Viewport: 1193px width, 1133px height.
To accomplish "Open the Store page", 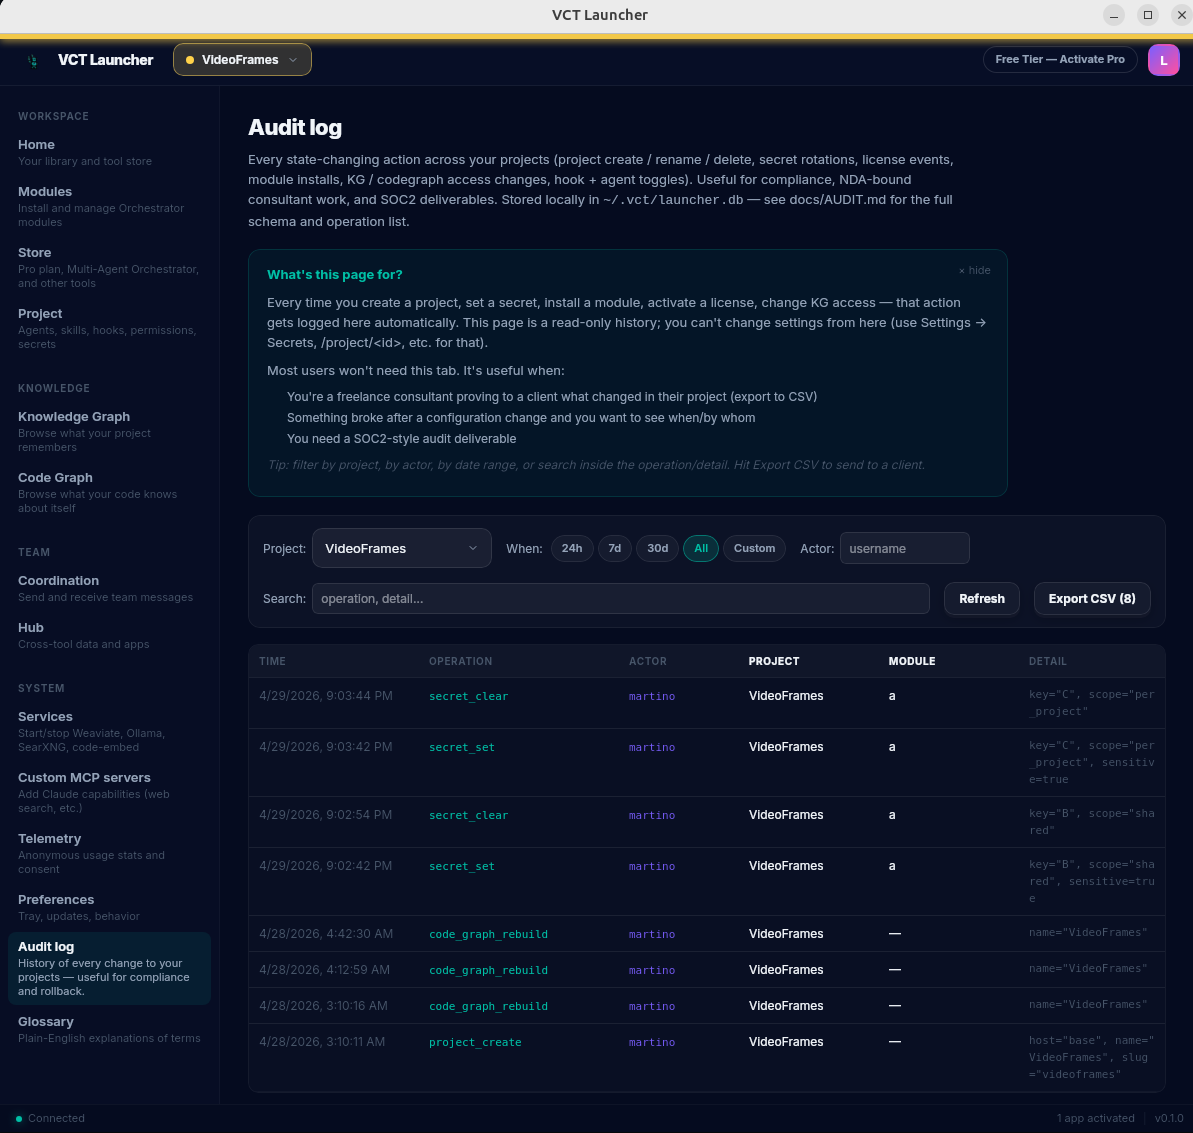I will click(110, 267).
